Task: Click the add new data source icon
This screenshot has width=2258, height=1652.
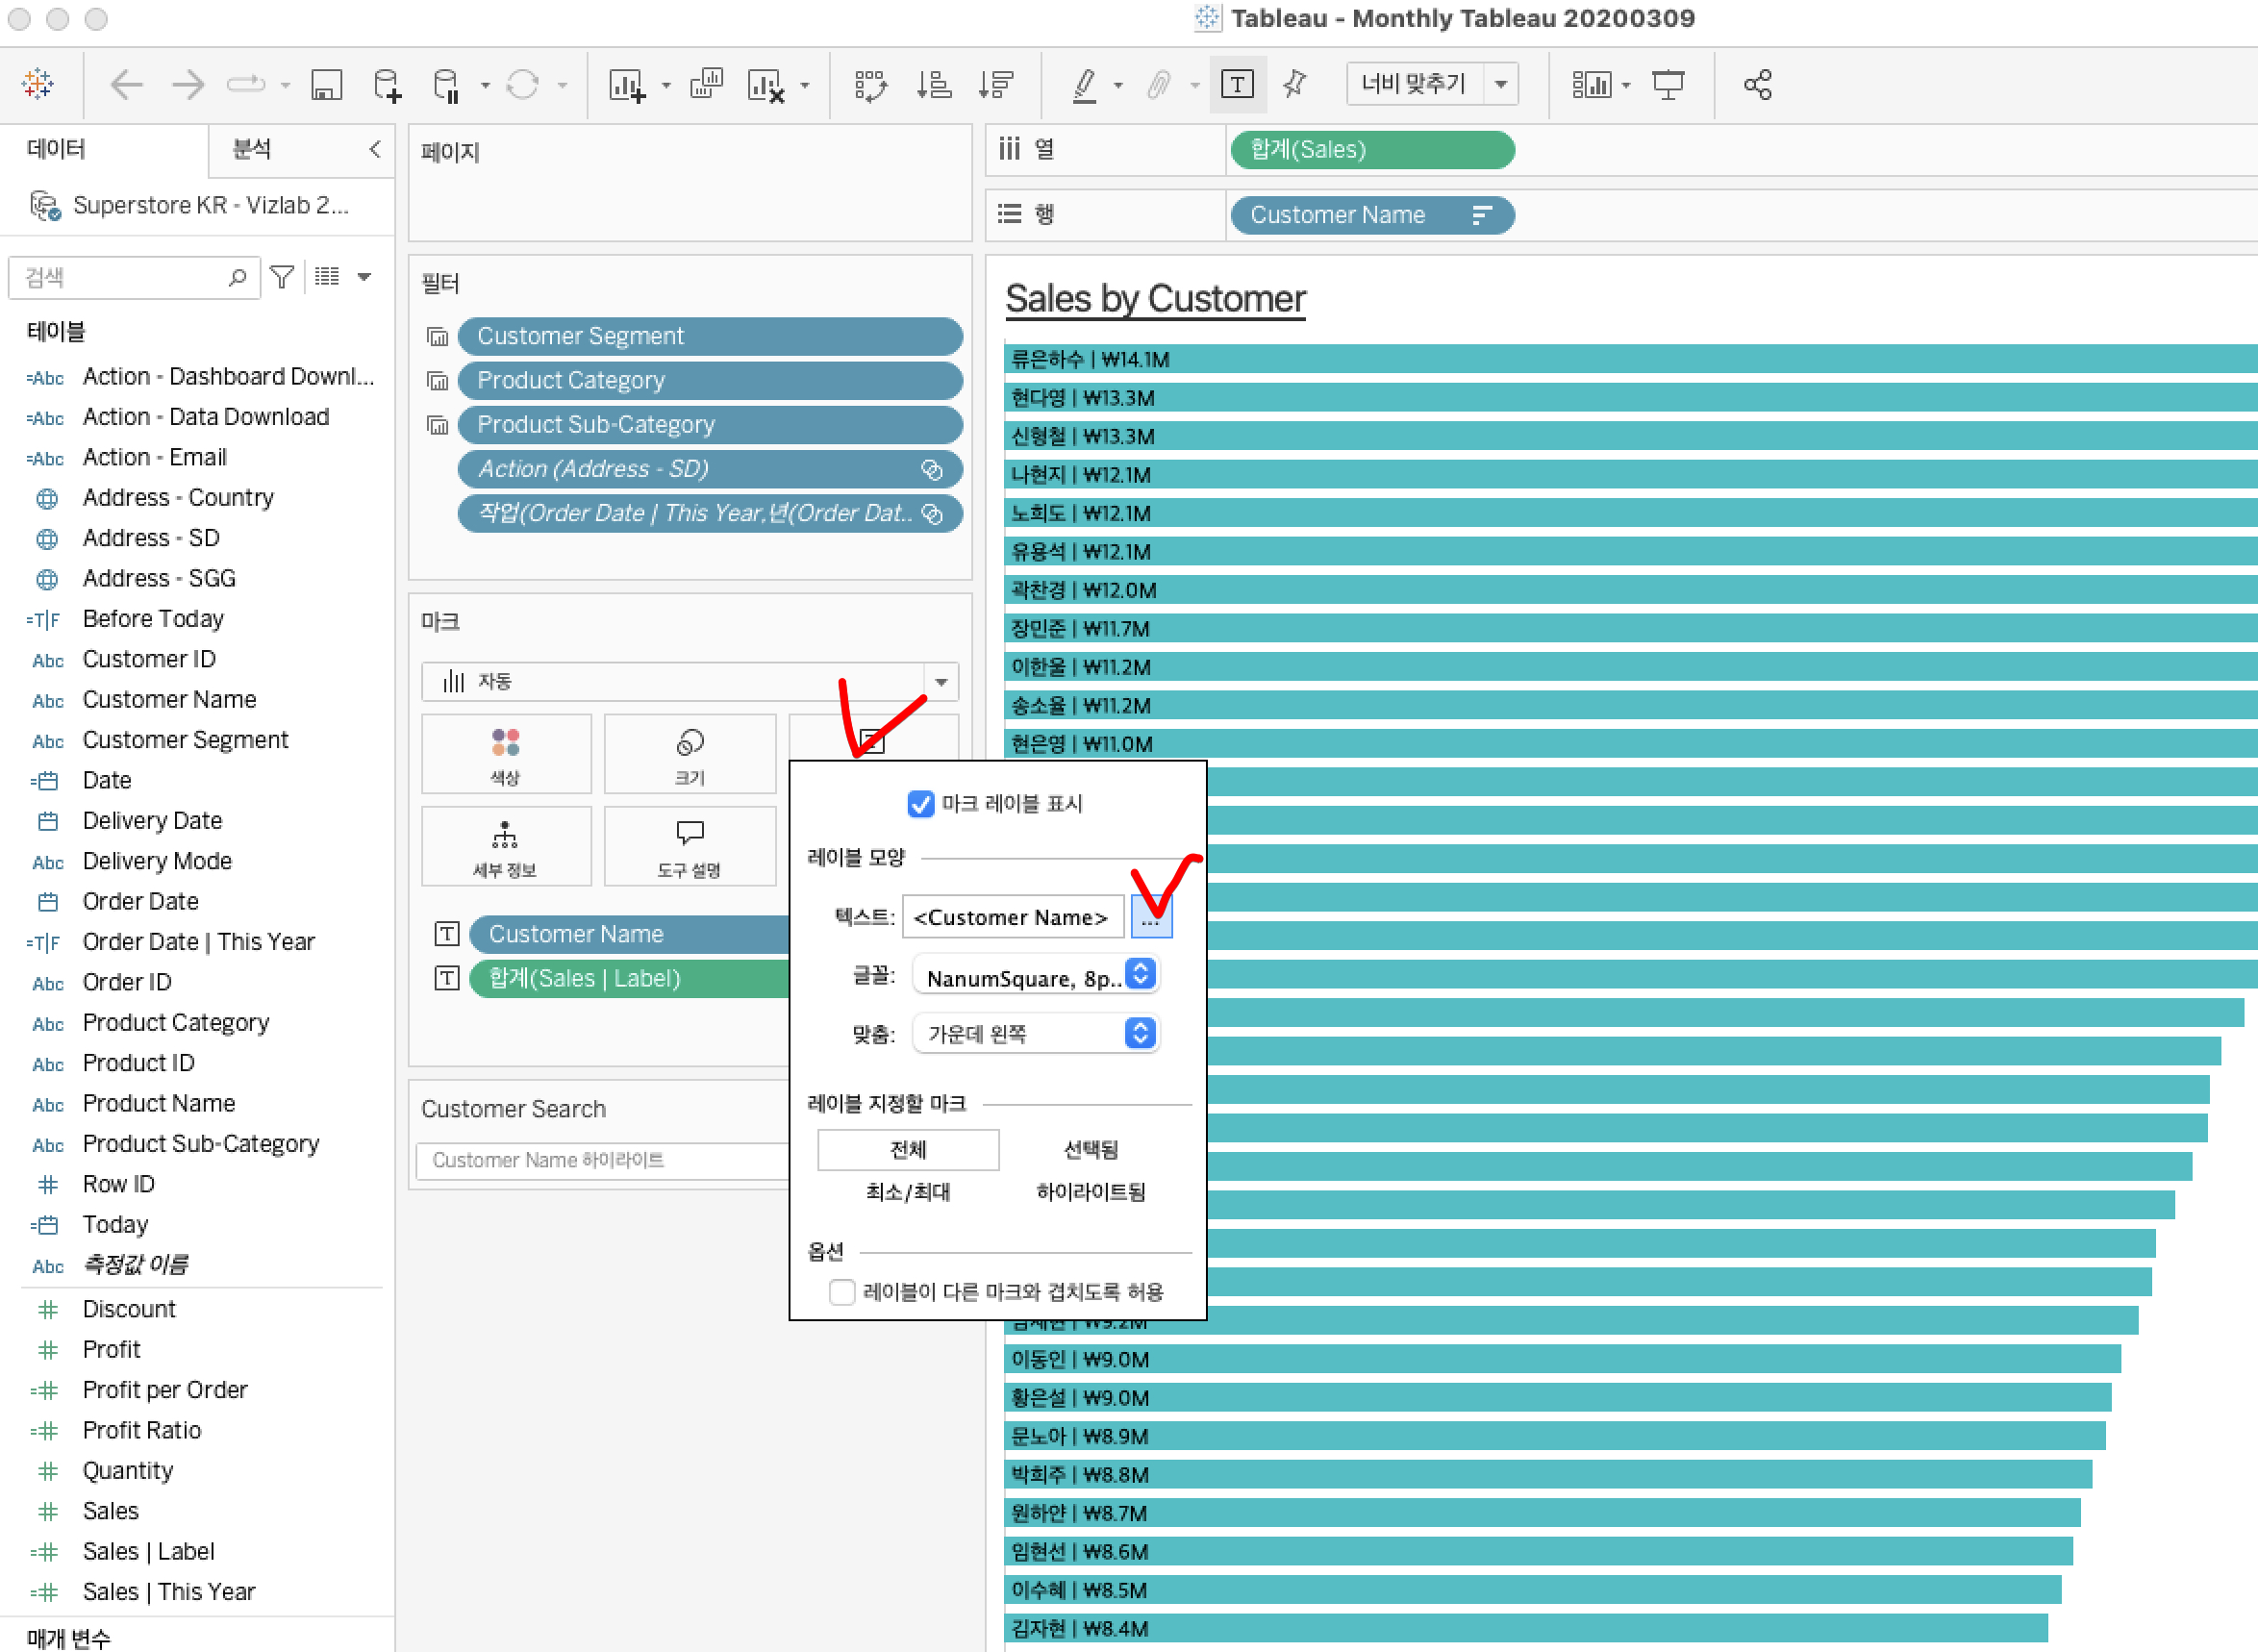Action: coord(386,85)
